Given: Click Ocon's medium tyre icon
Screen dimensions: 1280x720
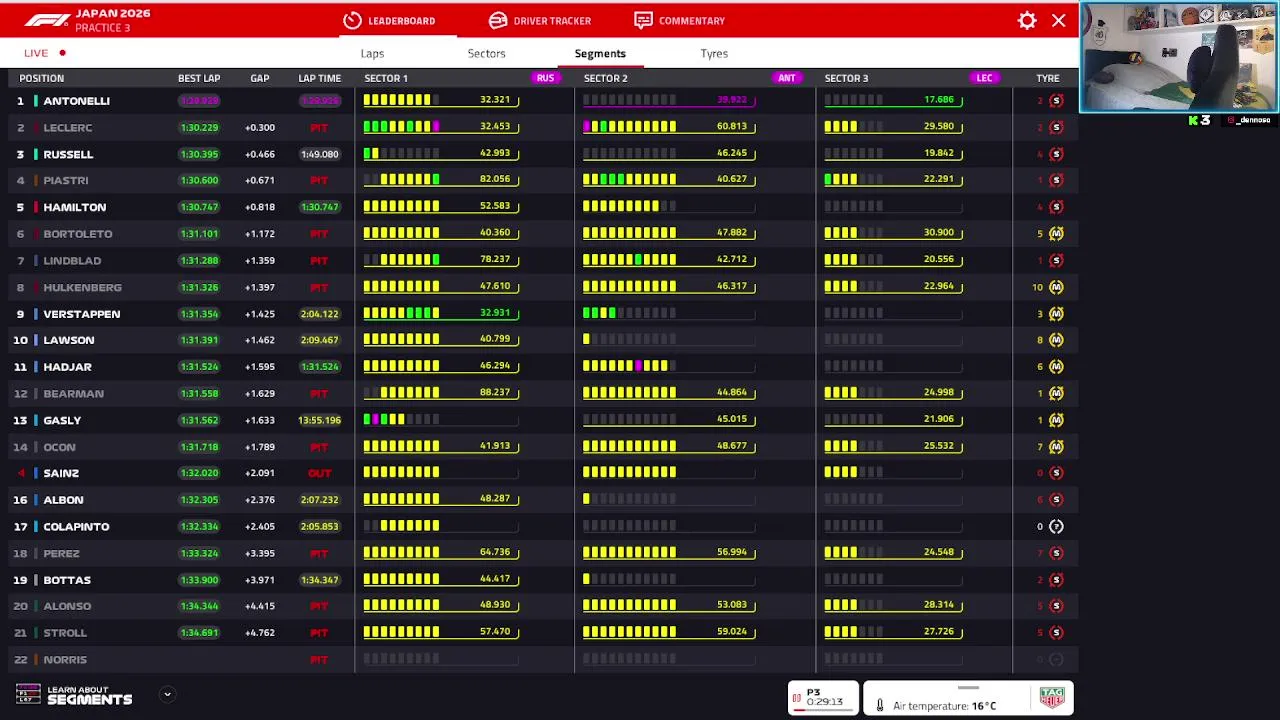Looking at the screenshot, I should (1056, 446).
